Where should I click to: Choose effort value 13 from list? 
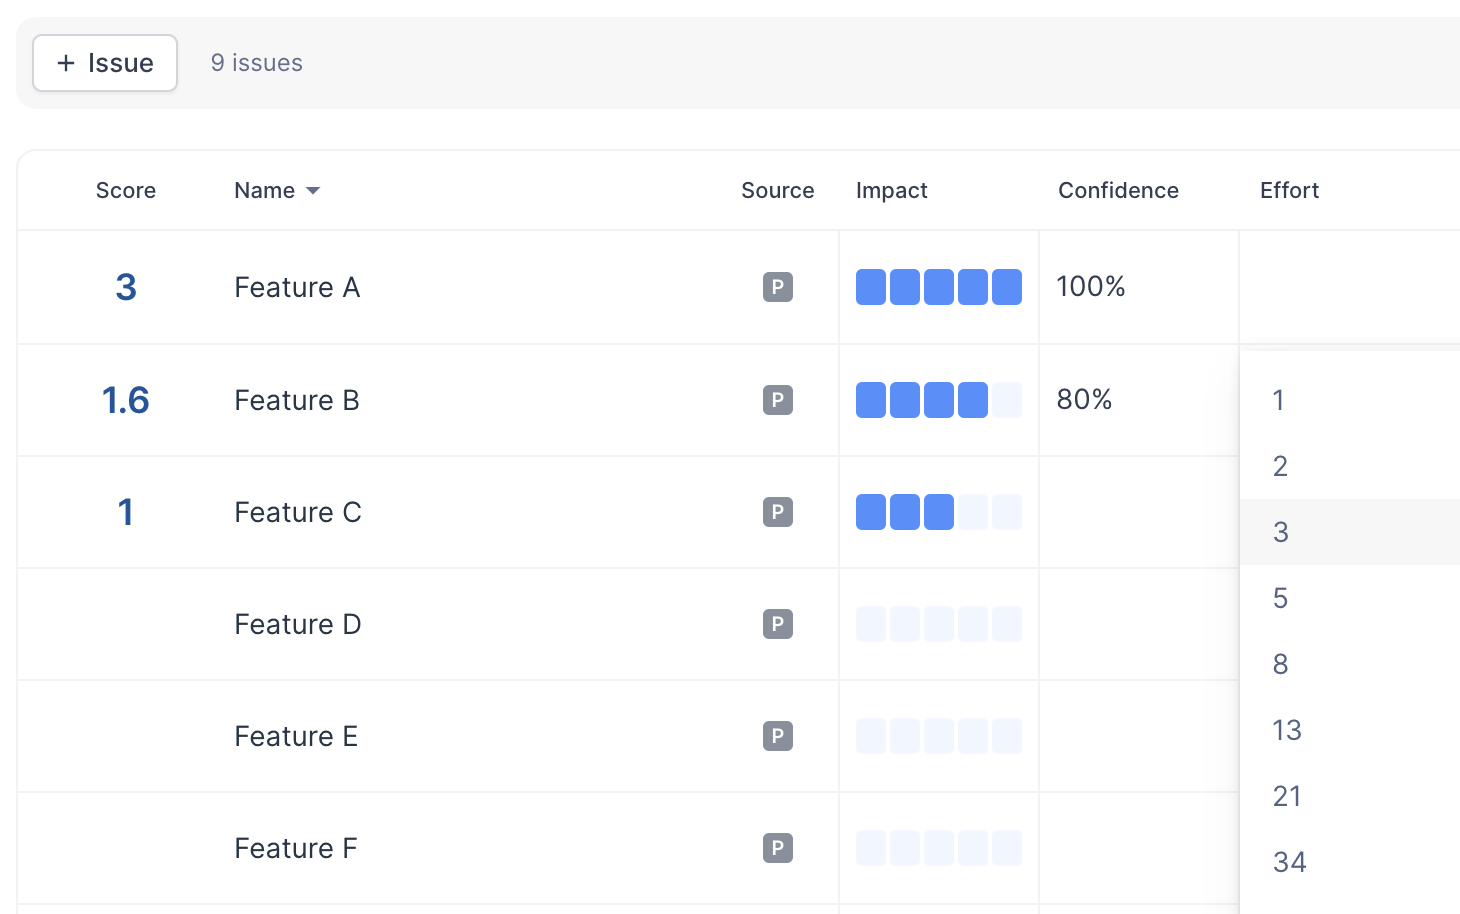click(x=1287, y=730)
